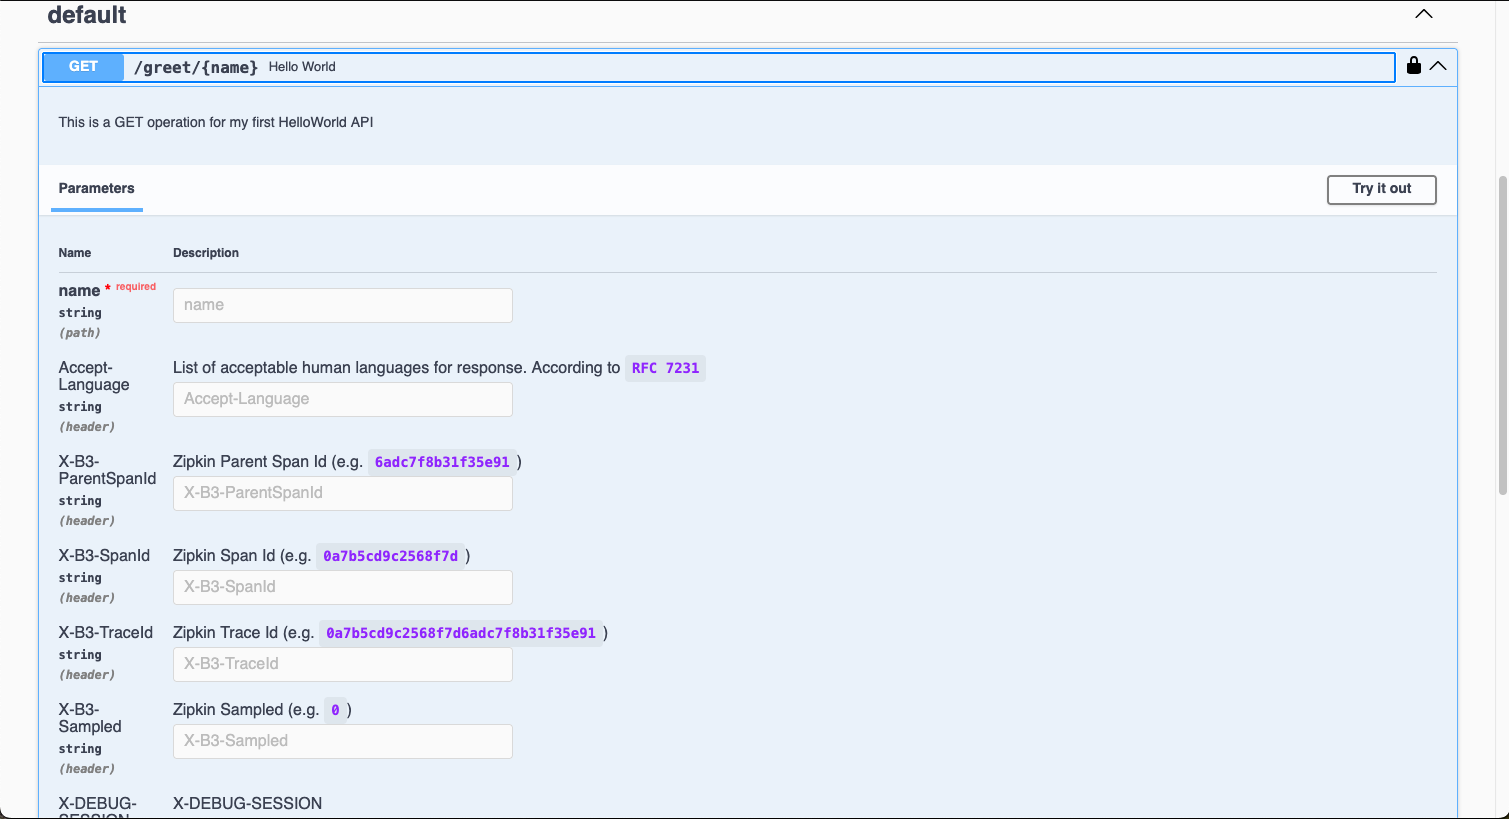Click the Zipkin trace id example badge
The height and width of the screenshot is (819, 1509).
pyautogui.click(x=460, y=632)
